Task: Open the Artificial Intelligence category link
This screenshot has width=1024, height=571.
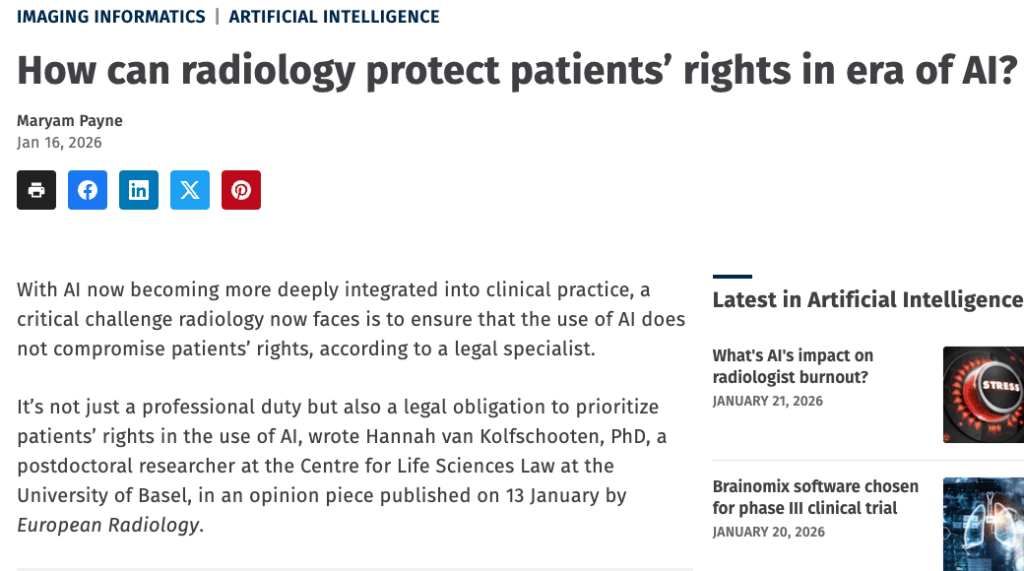Action: click(x=334, y=17)
